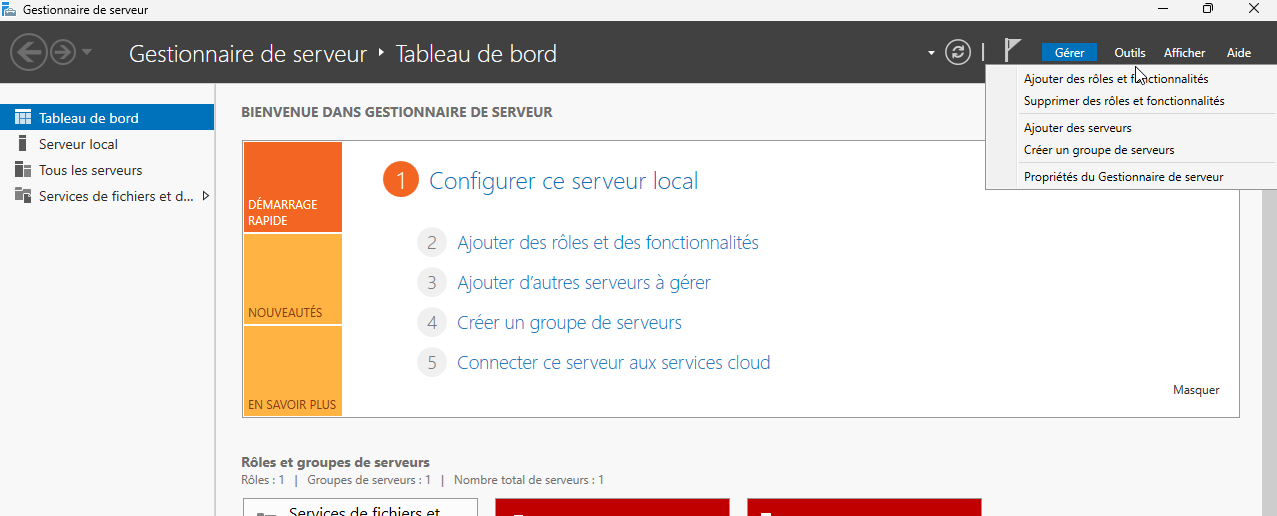Select Supprimer des rôles et fonctionnalités

pyautogui.click(x=1123, y=101)
